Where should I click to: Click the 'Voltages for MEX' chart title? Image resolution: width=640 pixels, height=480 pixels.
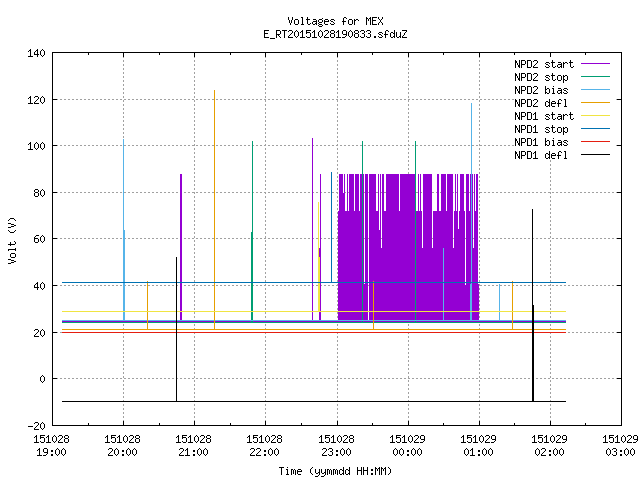tap(335, 21)
